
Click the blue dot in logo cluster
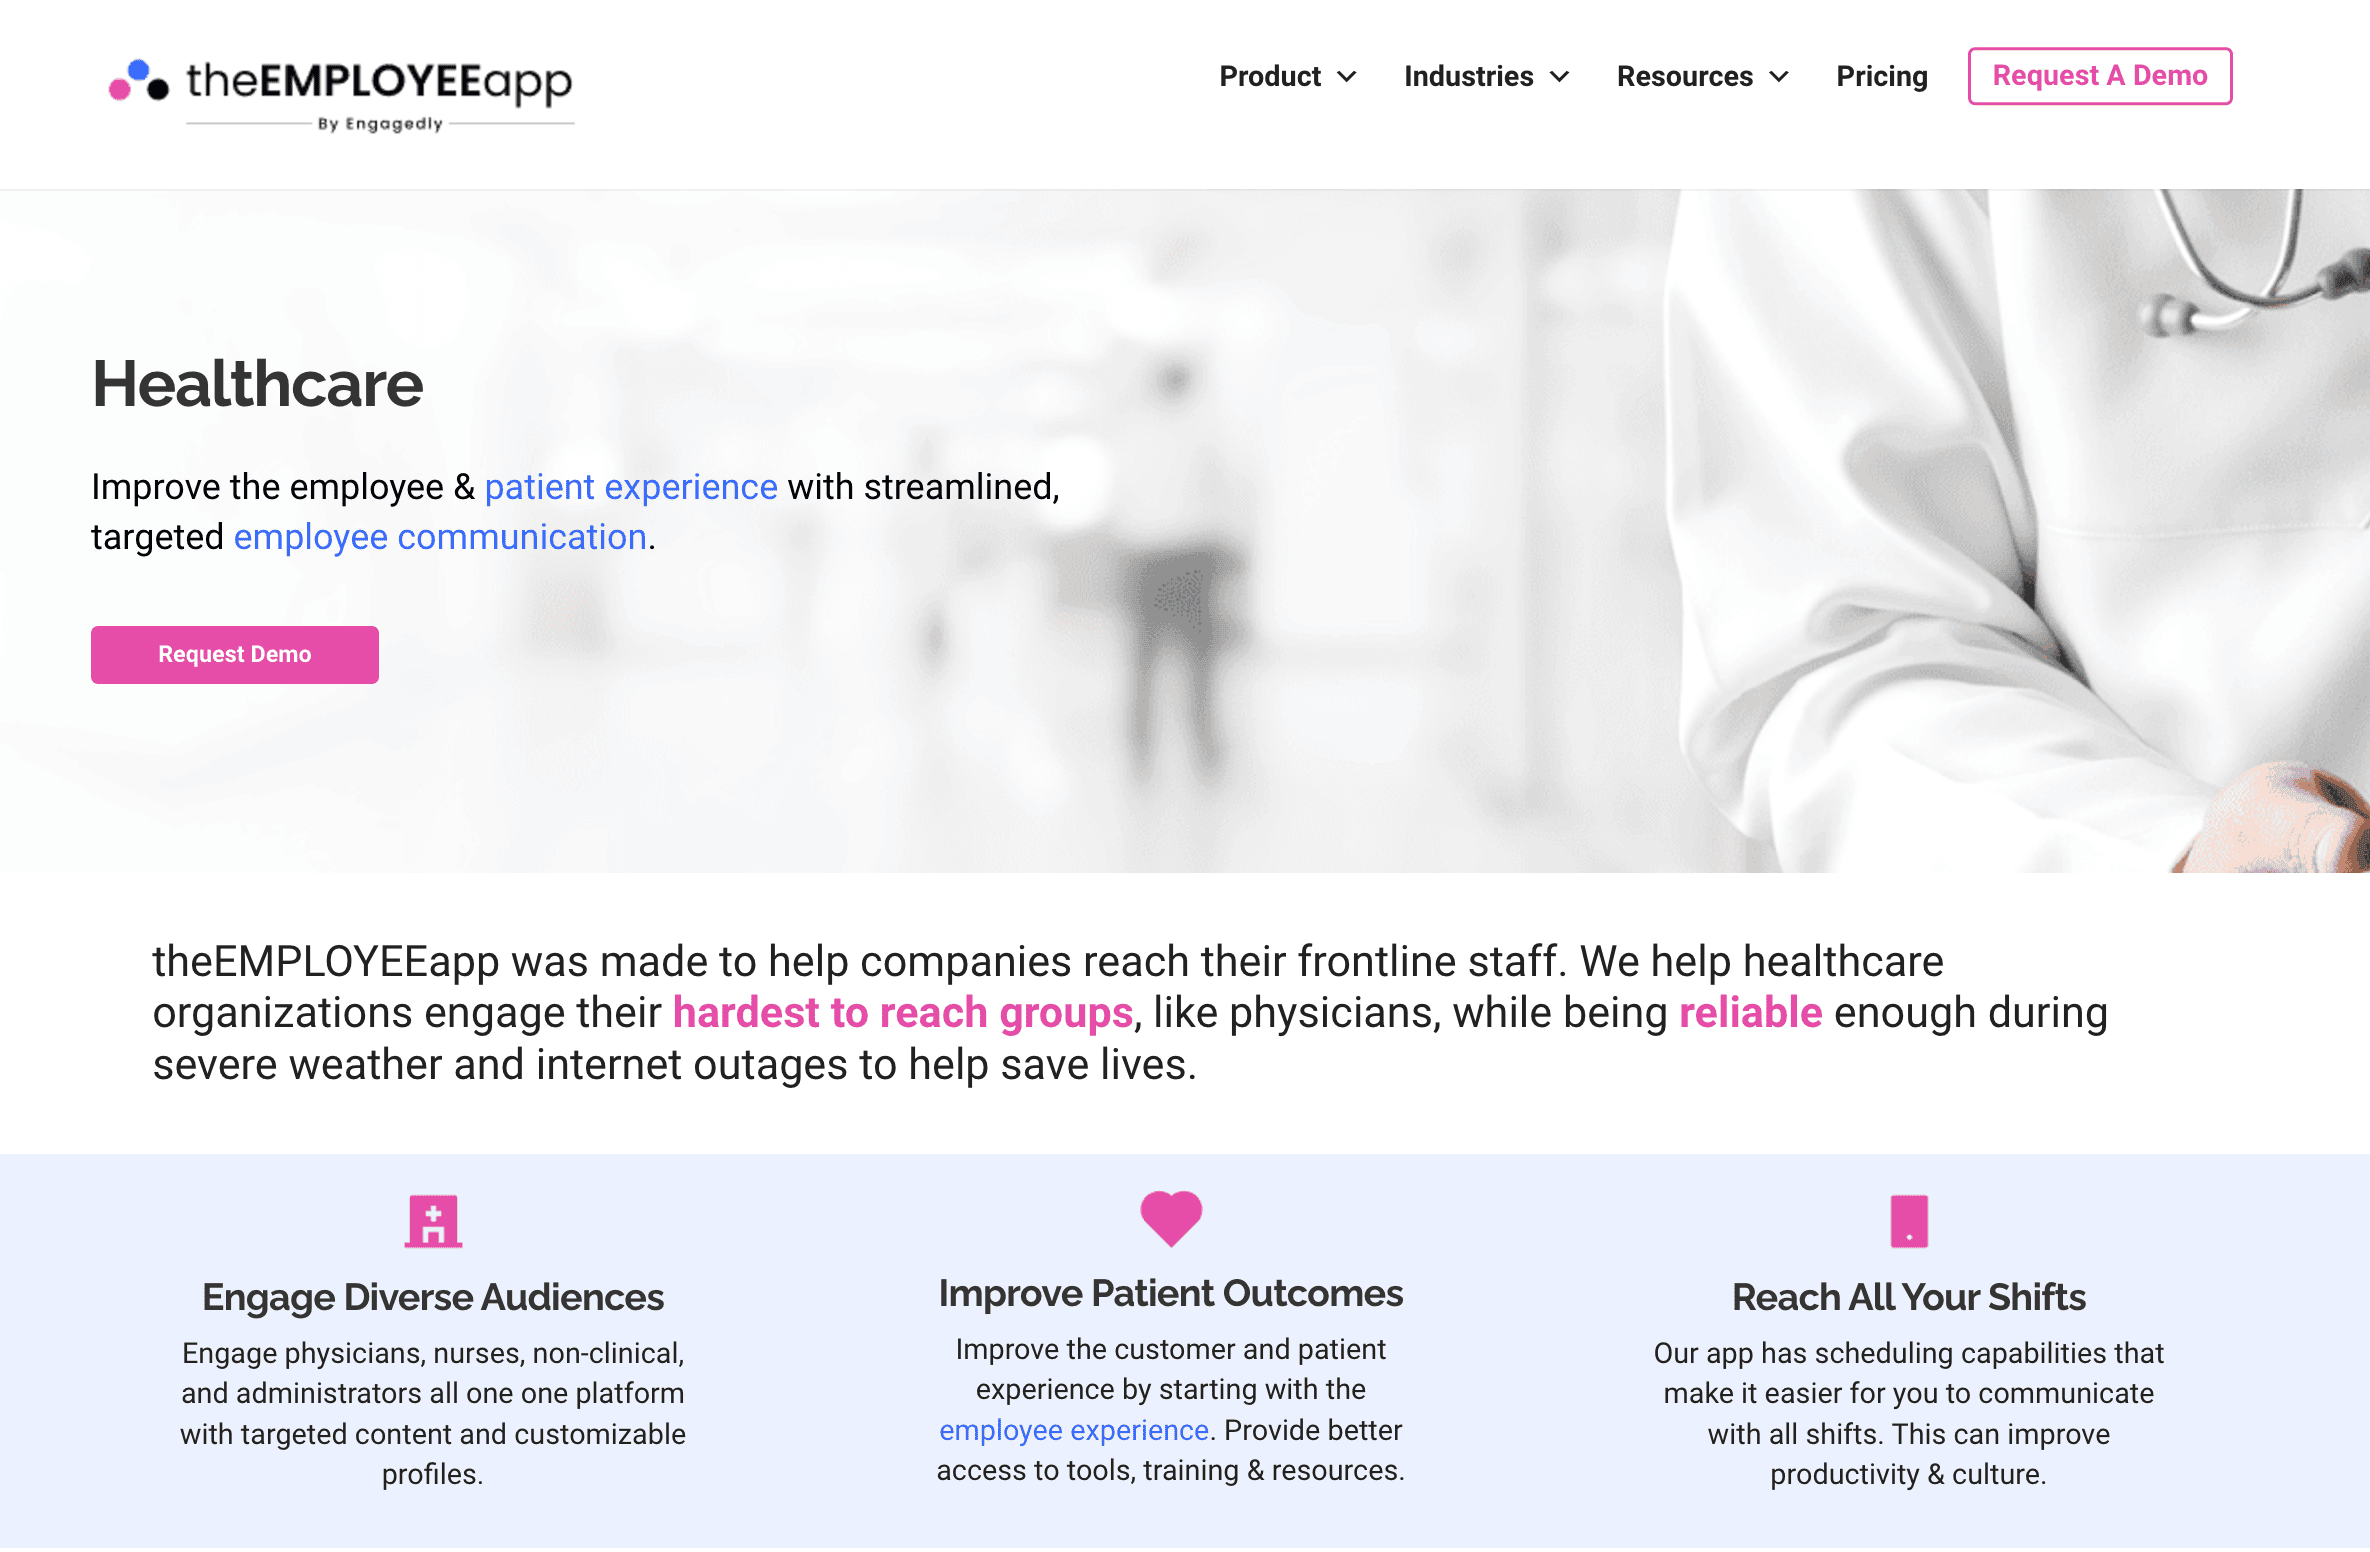point(138,64)
